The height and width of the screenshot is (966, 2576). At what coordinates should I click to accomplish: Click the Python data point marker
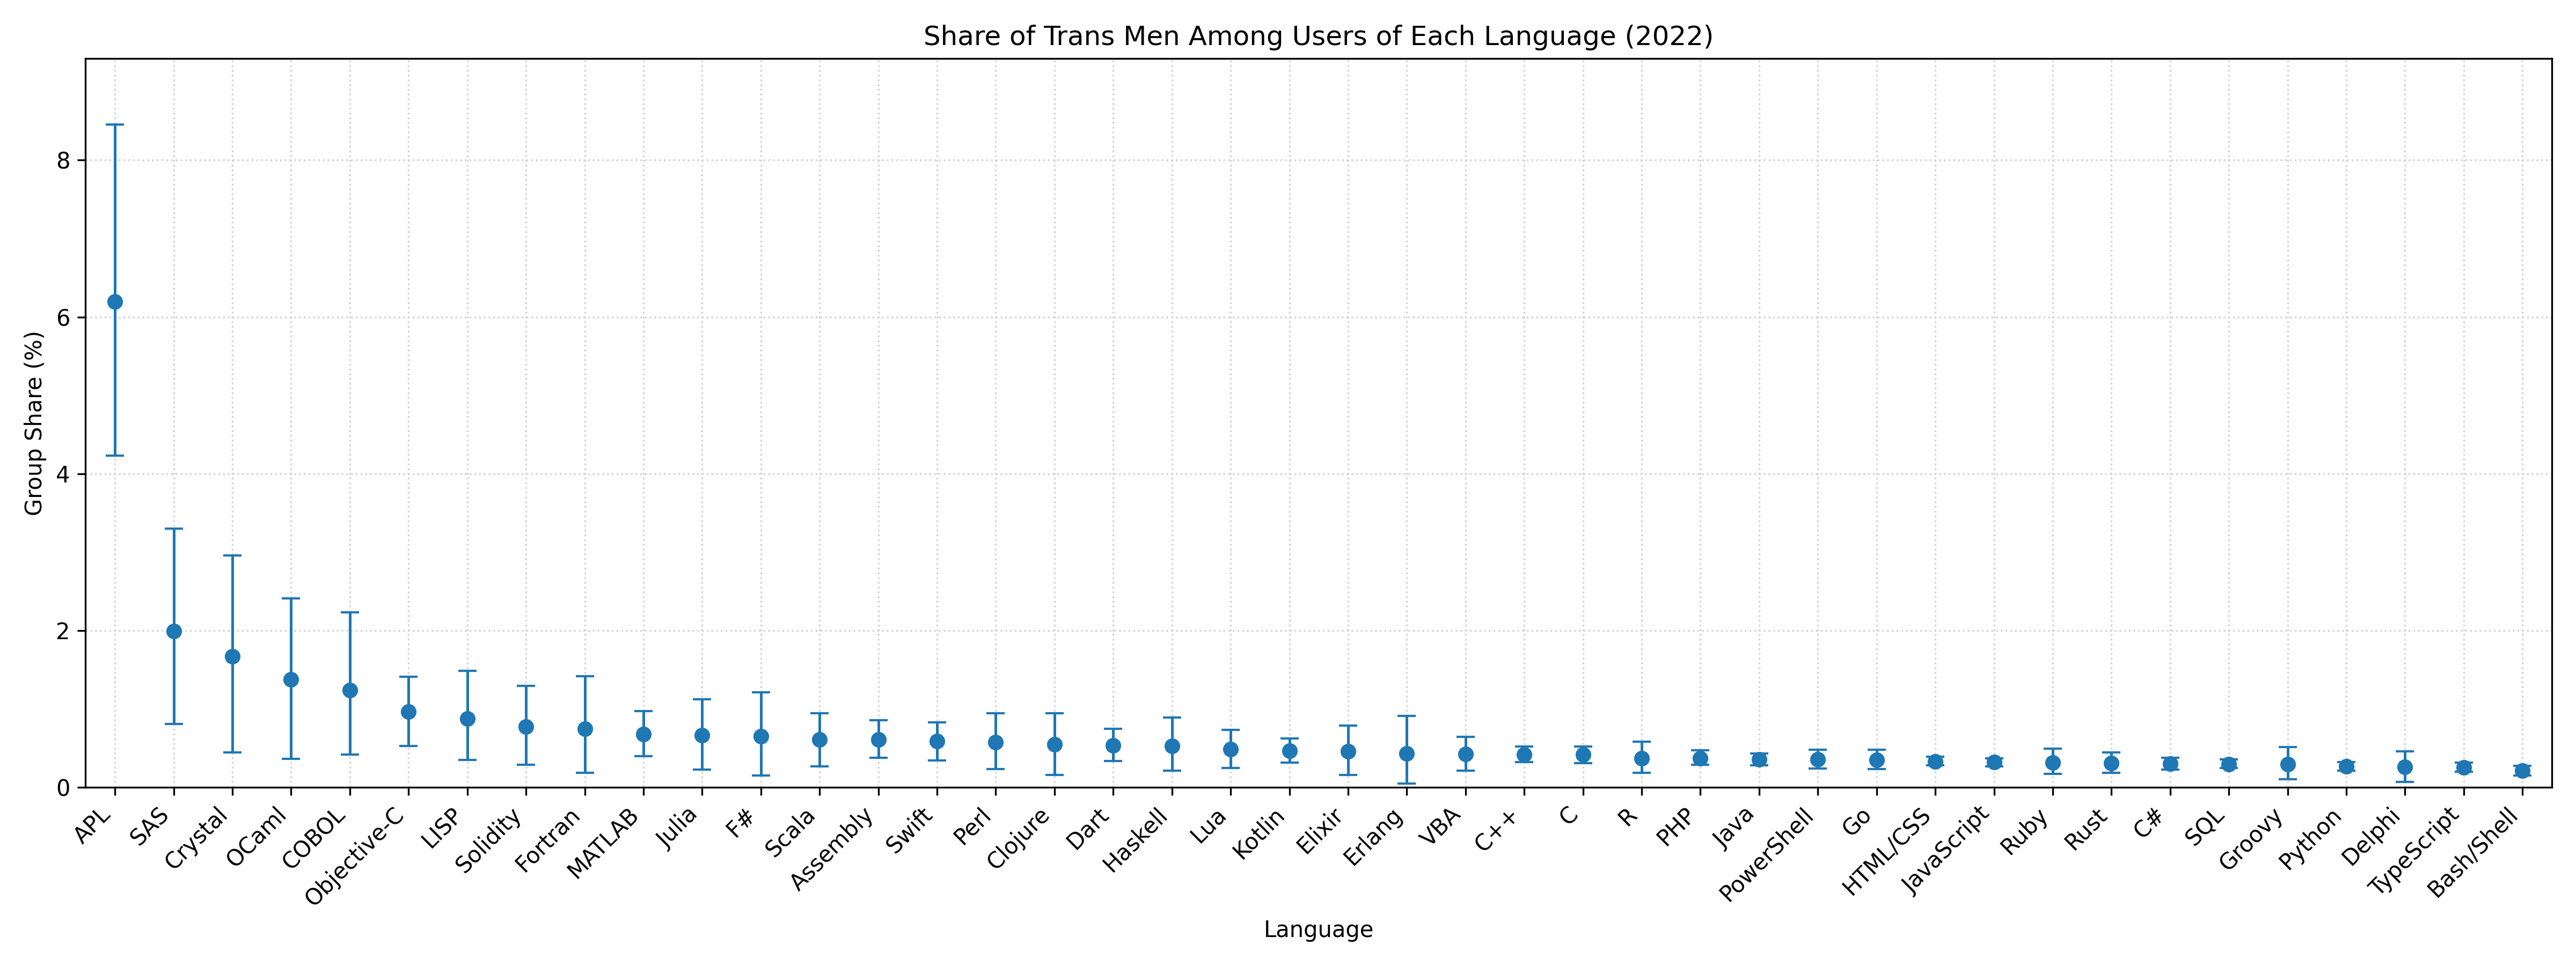[2346, 766]
